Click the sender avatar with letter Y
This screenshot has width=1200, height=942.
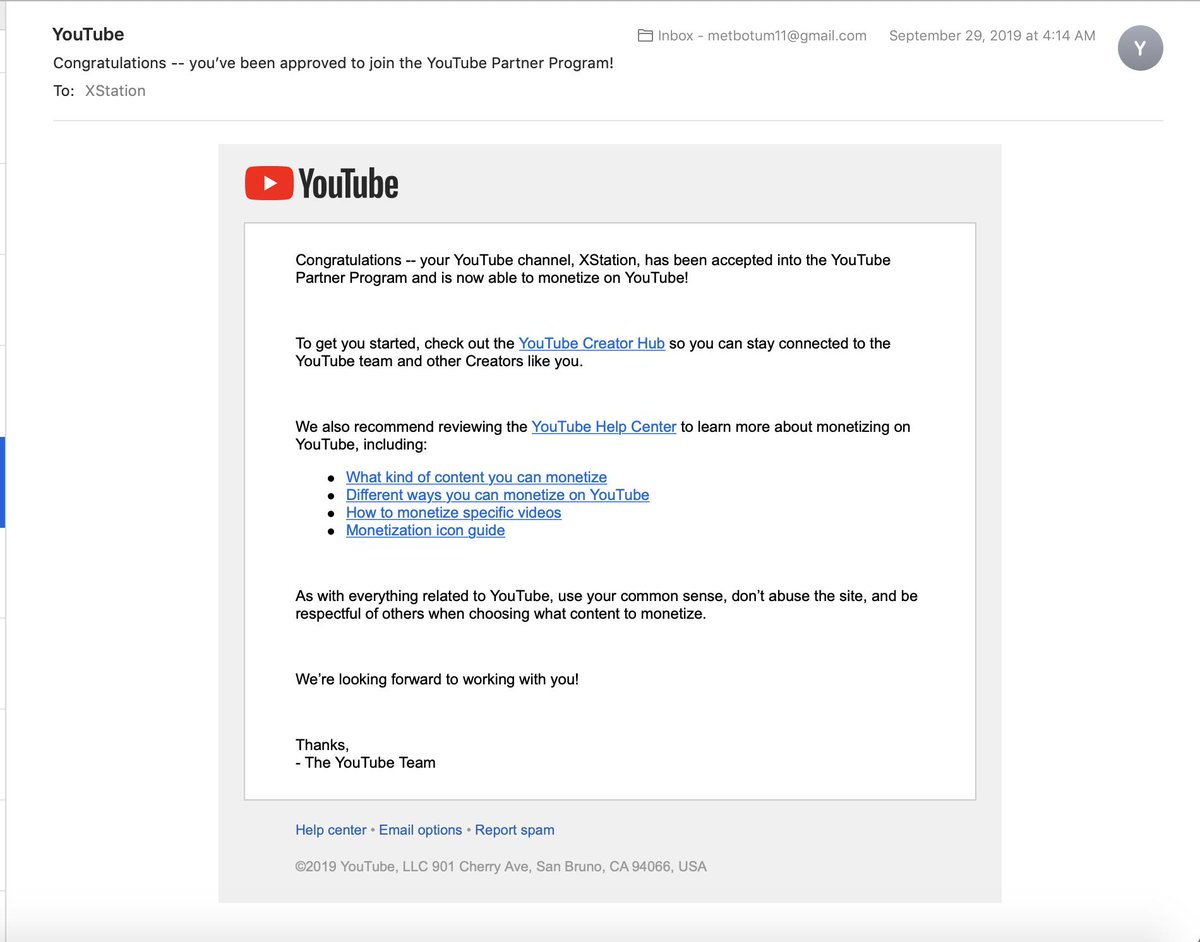tap(1139, 48)
